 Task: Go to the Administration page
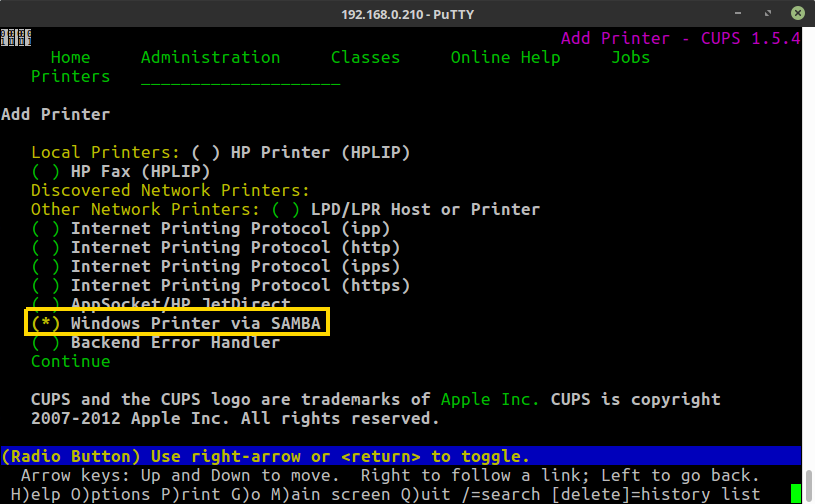210,58
